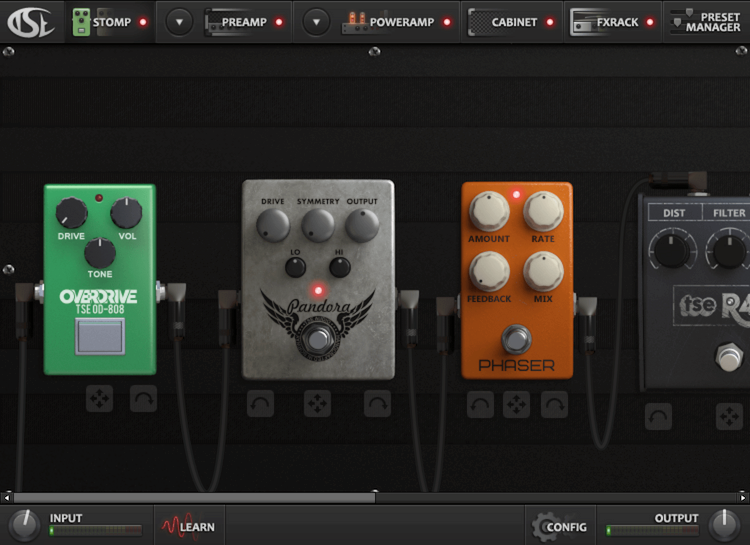Viewport: 750px width, 545px height.
Task: Click swap-right arrow under Pandora pedal
Action: point(377,404)
